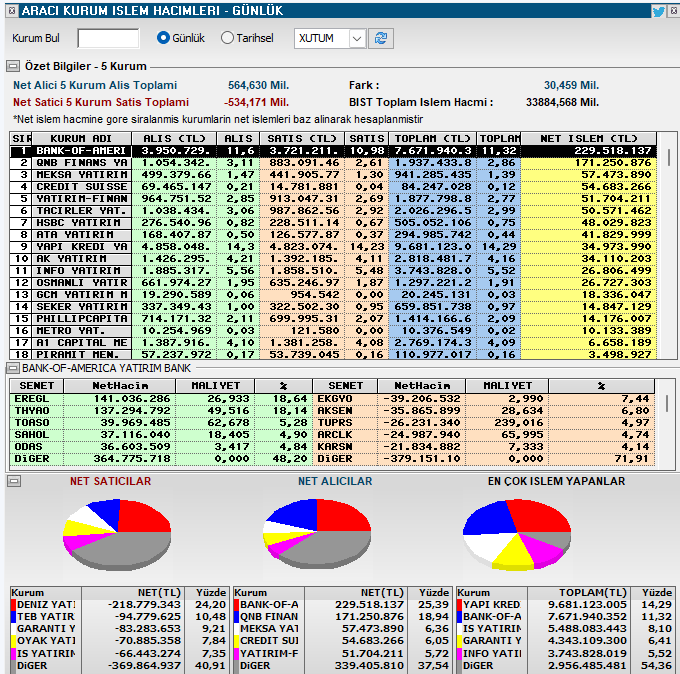Click the TOASO stock row

click(161, 422)
